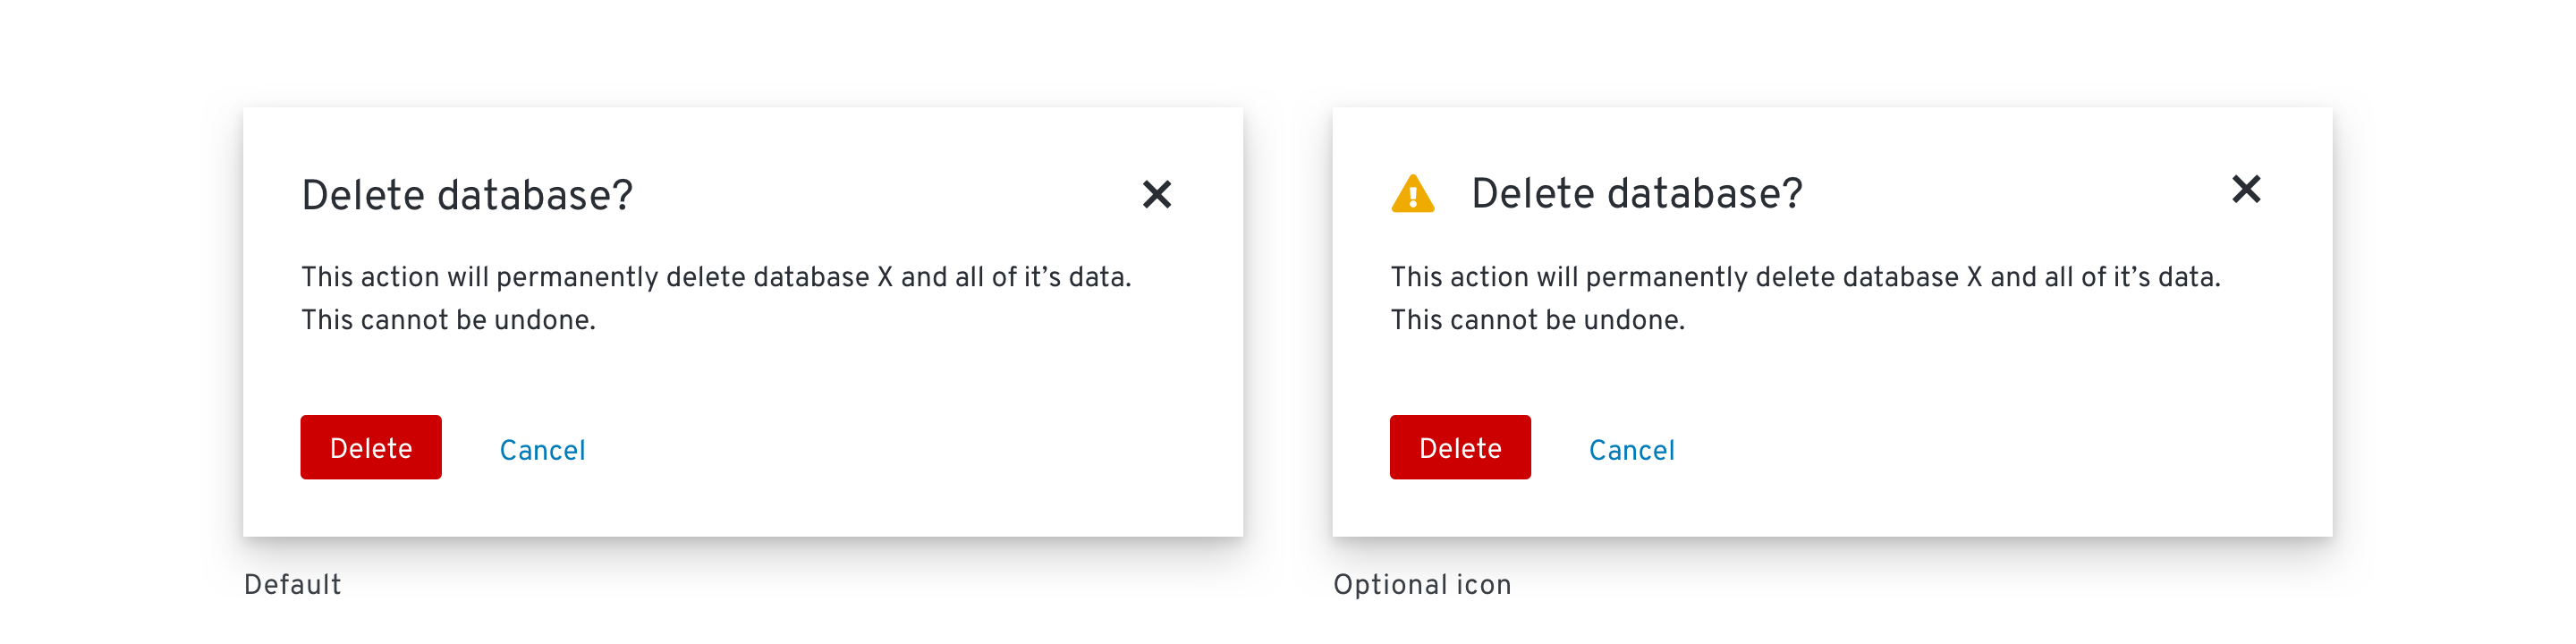Click the "Delete database?" title beside the warning triangle
The height and width of the screenshot is (644, 2576).
1636,193
